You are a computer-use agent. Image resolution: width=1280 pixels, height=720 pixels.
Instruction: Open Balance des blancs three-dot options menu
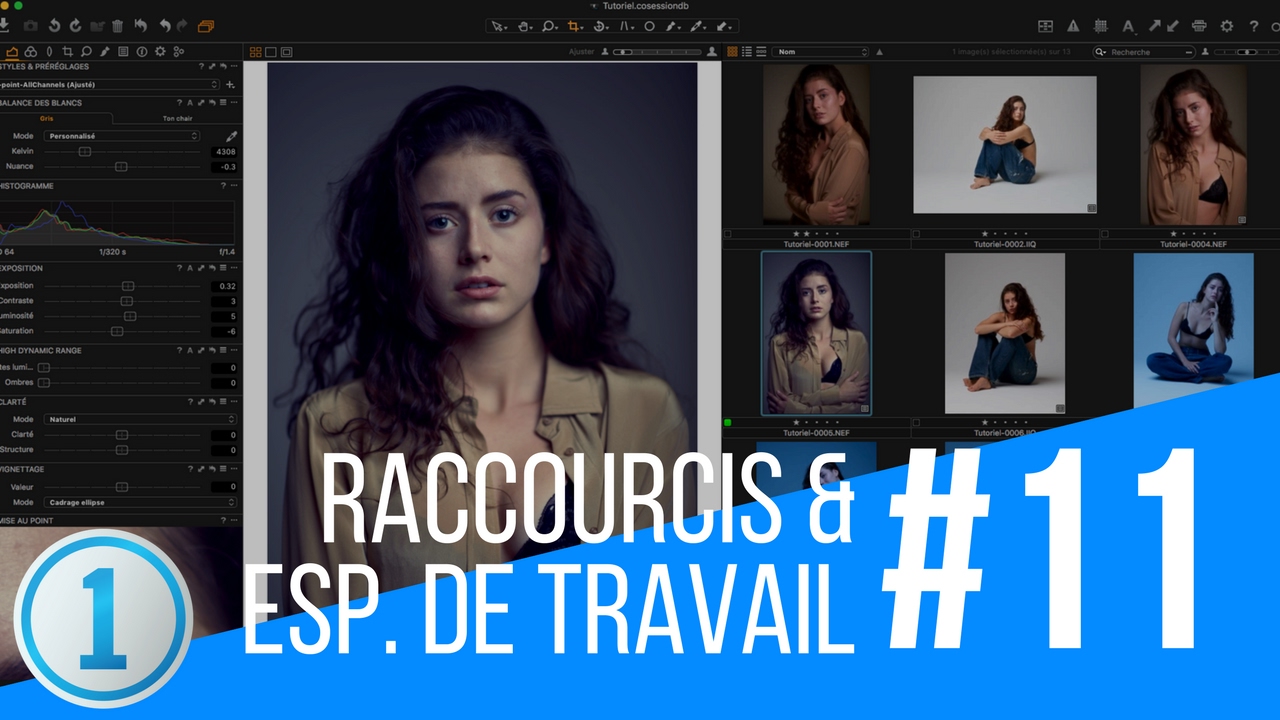234,102
